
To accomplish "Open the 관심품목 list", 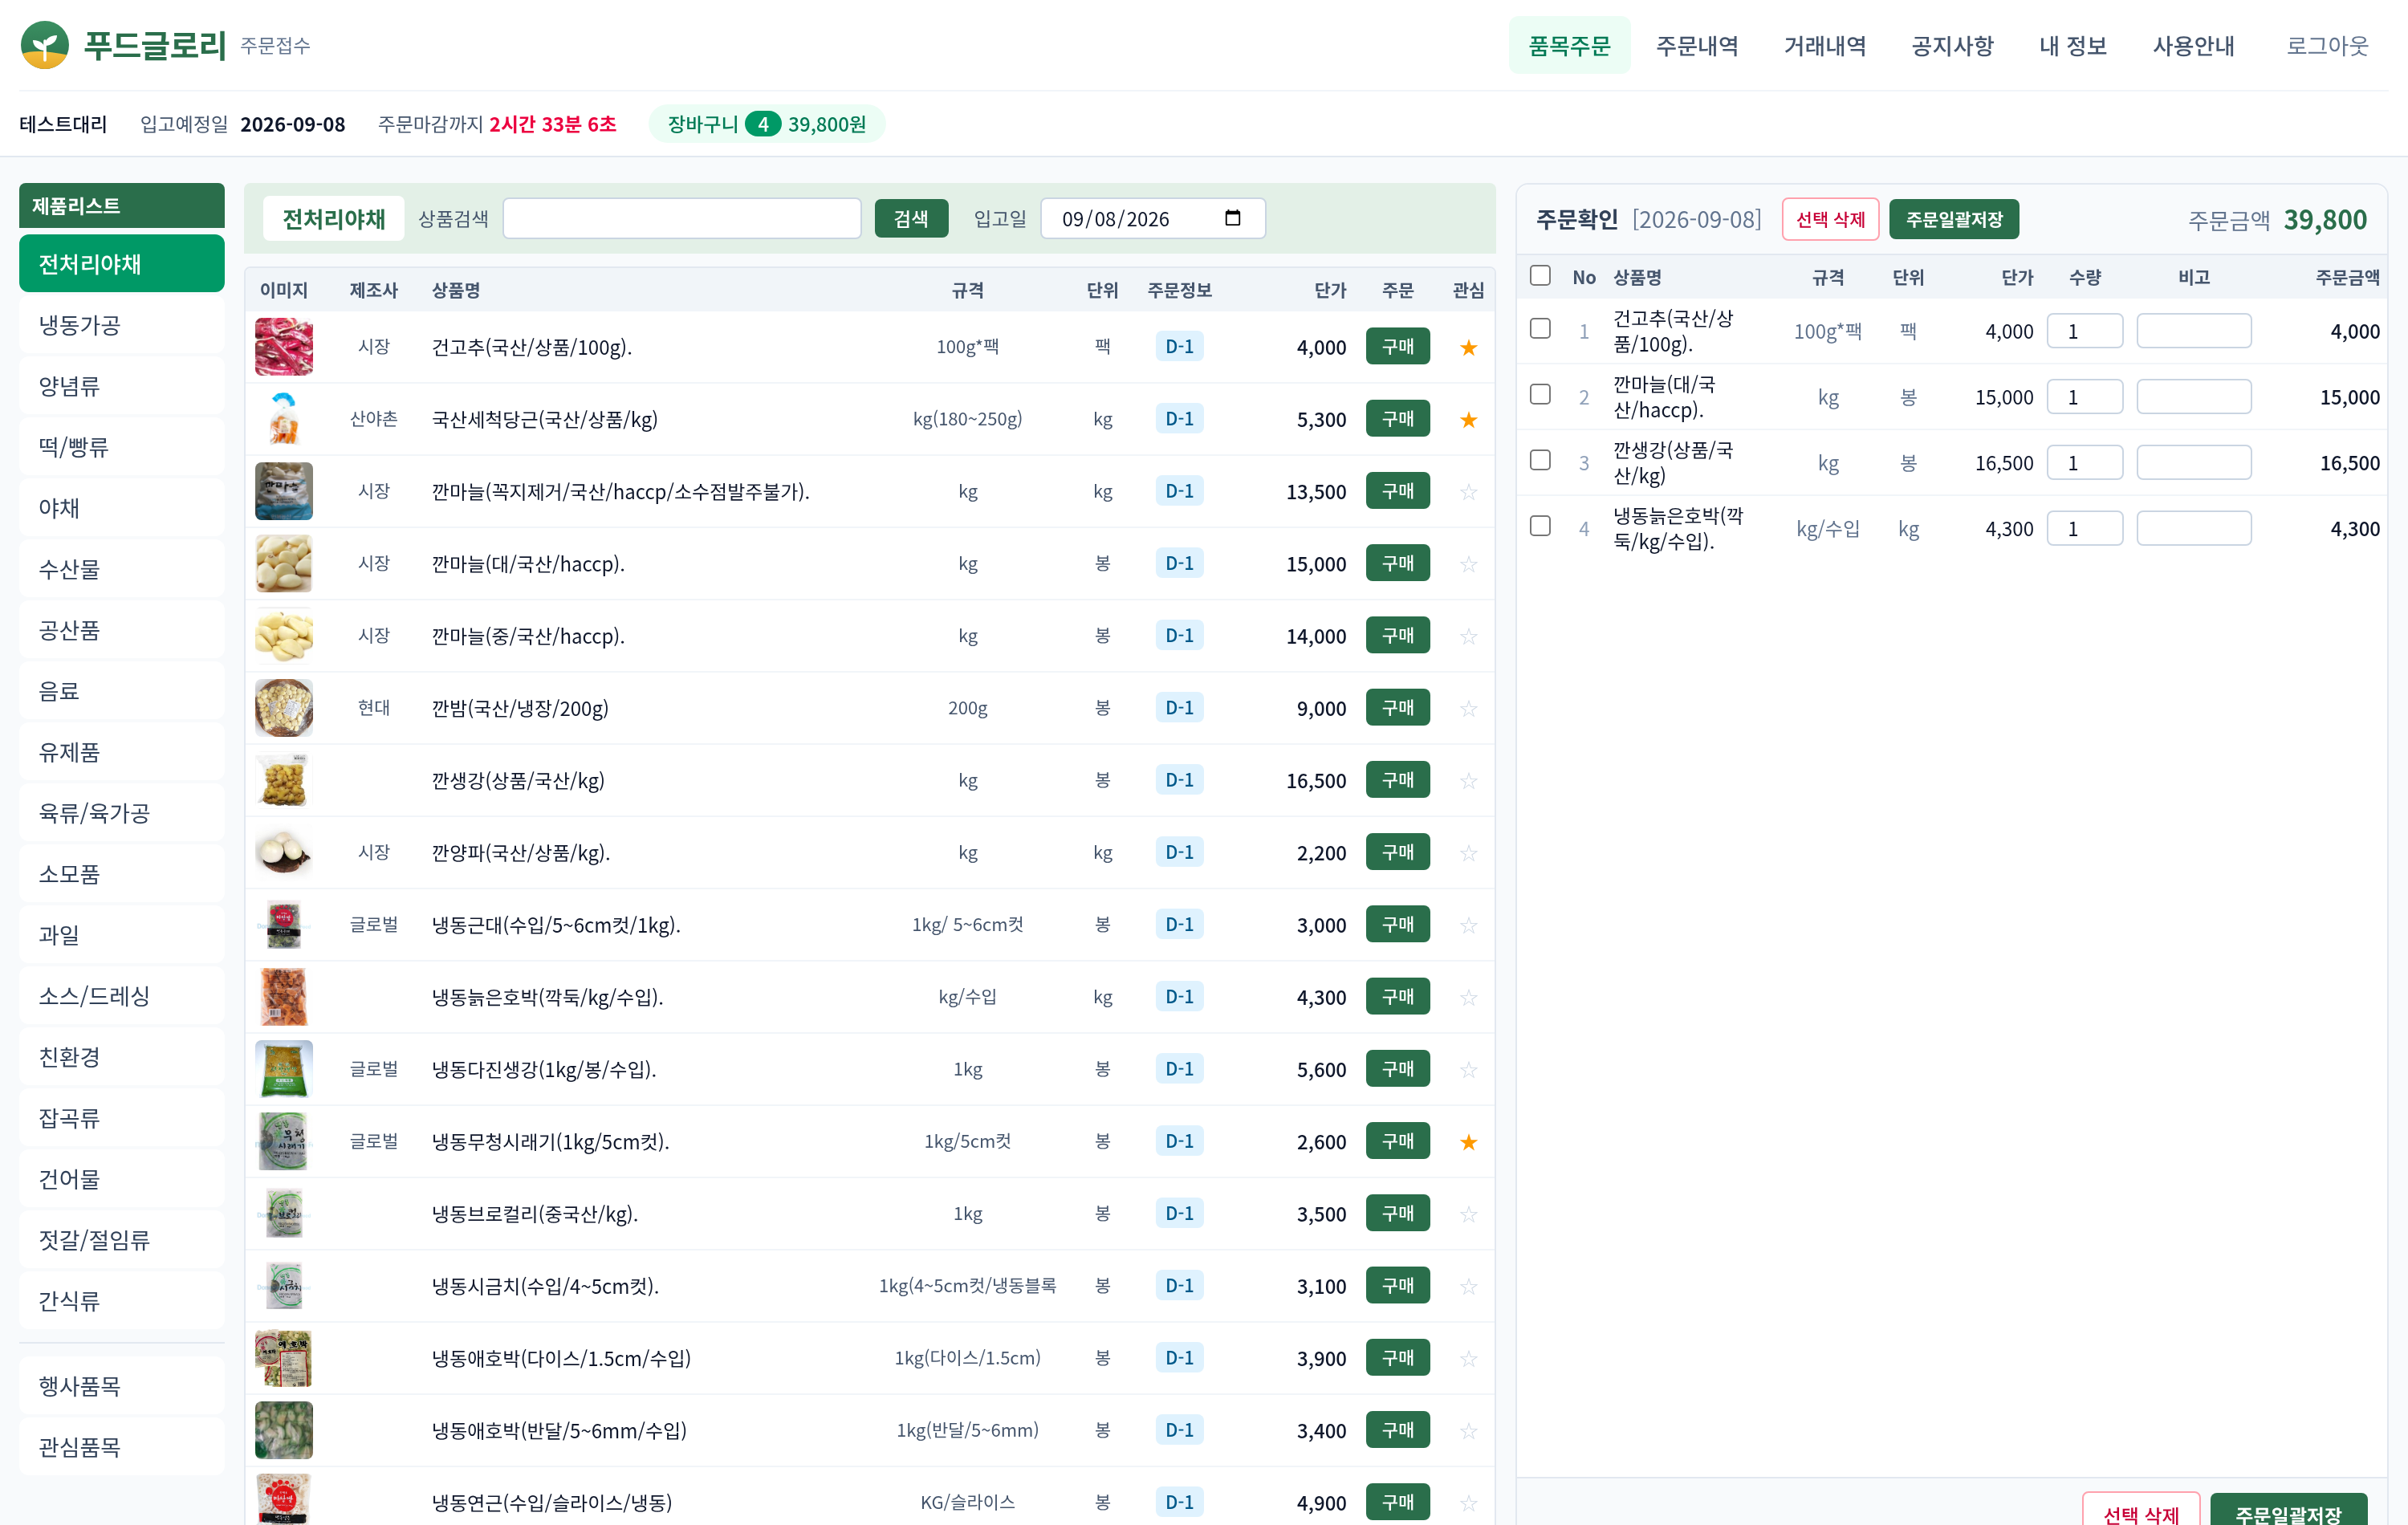I will pos(122,1447).
